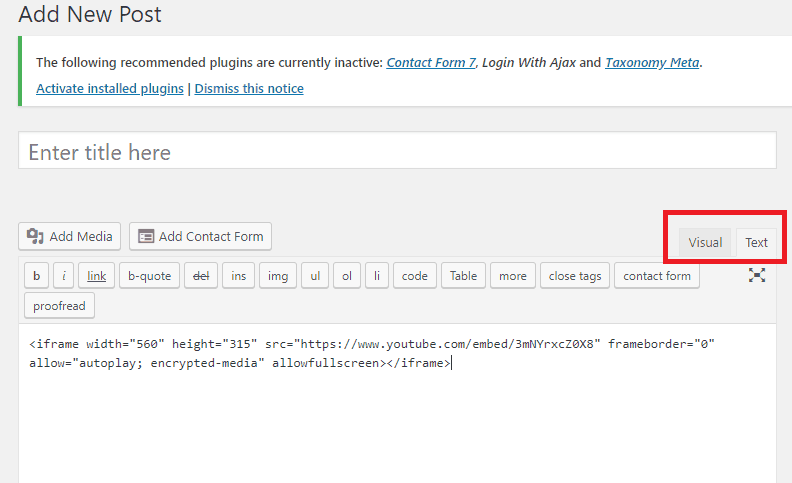Screen dimensions: 792x483
Task: Open the Add Contact Form dialog
Action: [x=201, y=236]
